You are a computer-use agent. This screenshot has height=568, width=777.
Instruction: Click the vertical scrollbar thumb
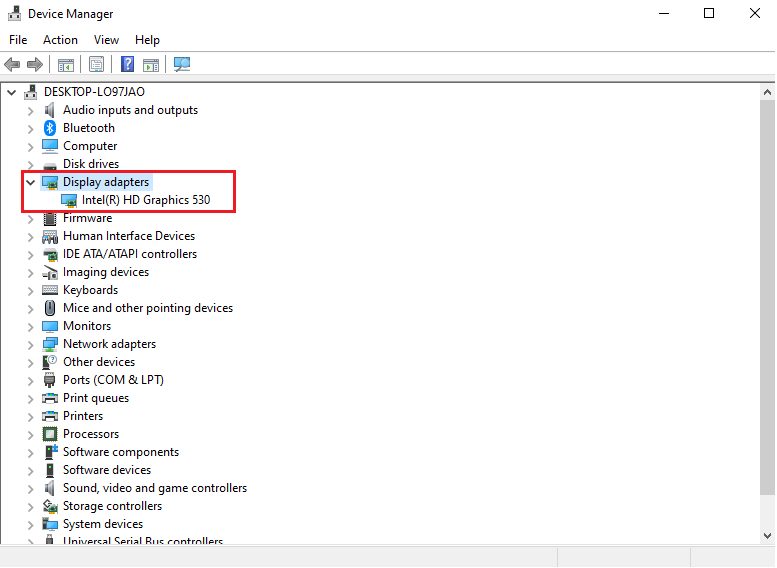pyautogui.click(x=767, y=296)
